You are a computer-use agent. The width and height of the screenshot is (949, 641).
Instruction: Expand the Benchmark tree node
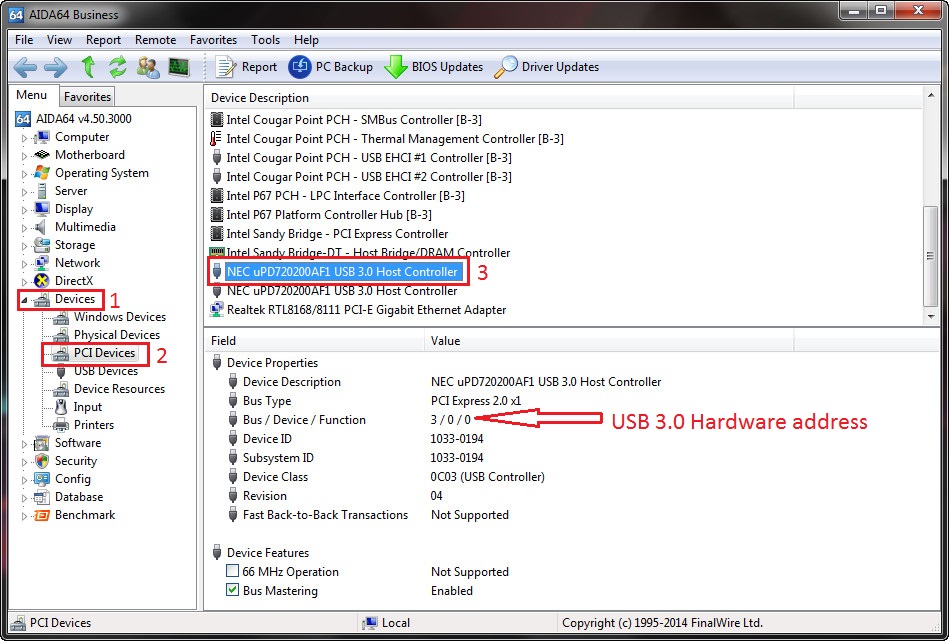pos(24,516)
